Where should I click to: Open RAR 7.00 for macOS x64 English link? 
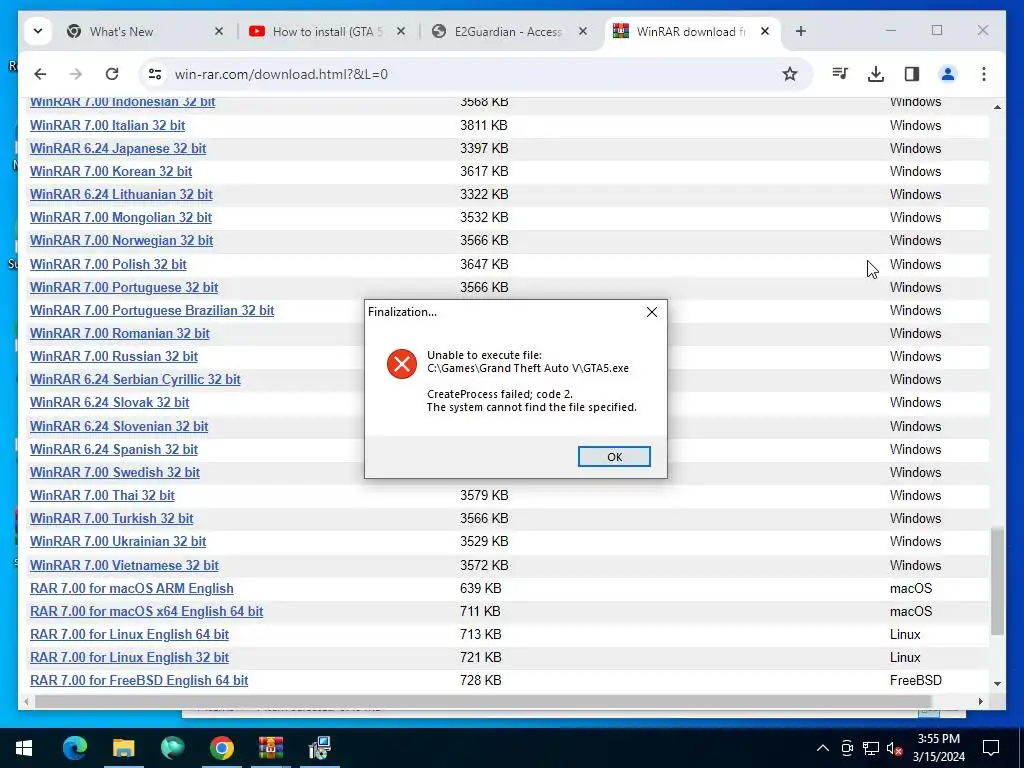tap(146, 611)
